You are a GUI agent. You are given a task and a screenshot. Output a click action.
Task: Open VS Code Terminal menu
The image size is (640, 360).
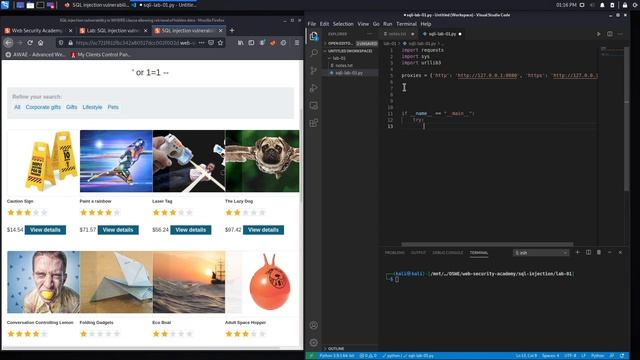pos(406,24)
